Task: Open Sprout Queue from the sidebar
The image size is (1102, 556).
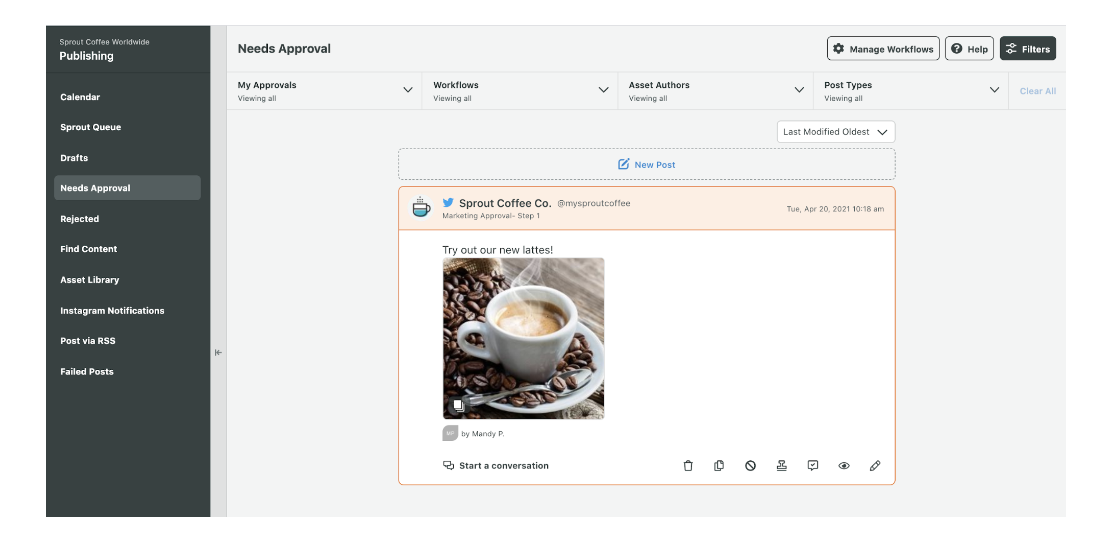Action: tap(90, 128)
